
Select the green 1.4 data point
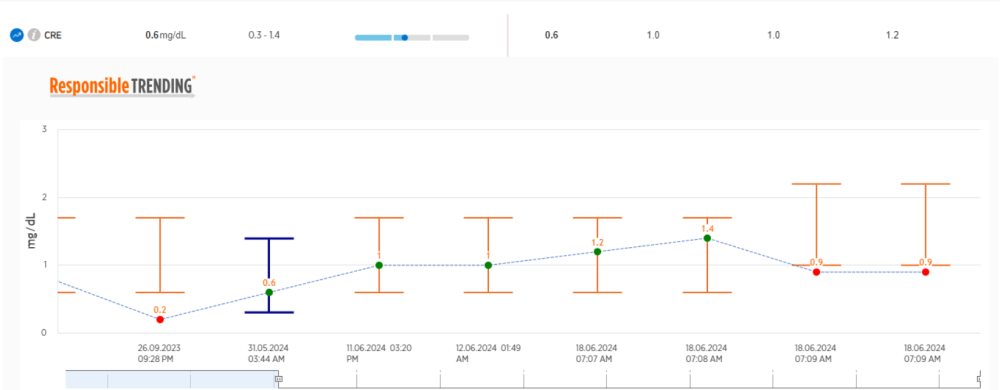(707, 238)
